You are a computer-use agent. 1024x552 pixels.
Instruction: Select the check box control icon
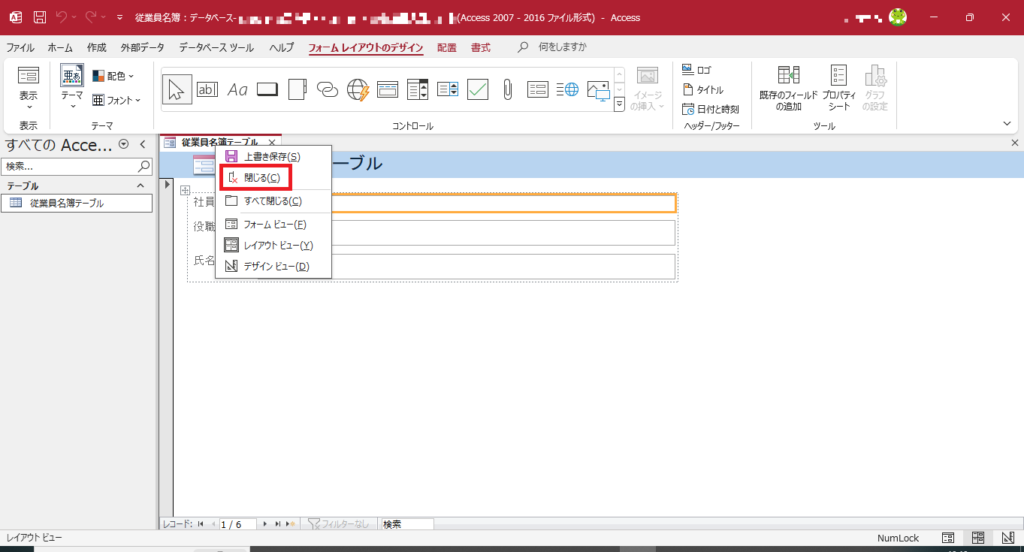click(477, 89)
